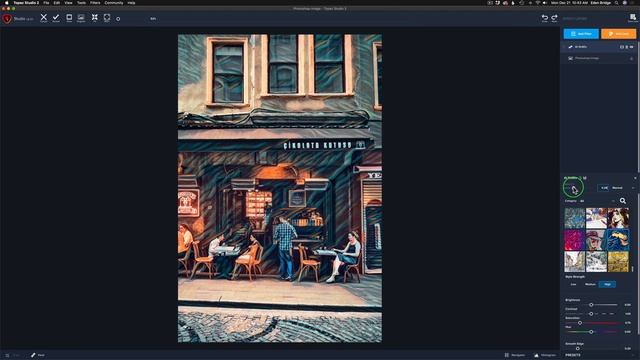This screenshot has height=360, width=640.
Task: Click the orange Add Look button
Action: tap(618, 34)
